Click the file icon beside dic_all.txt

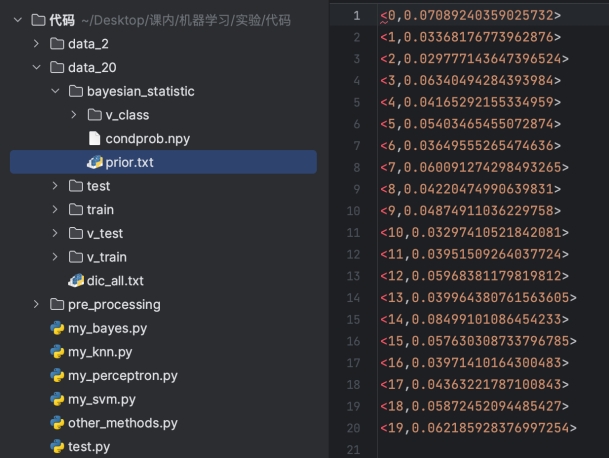[x=75, y=281]
